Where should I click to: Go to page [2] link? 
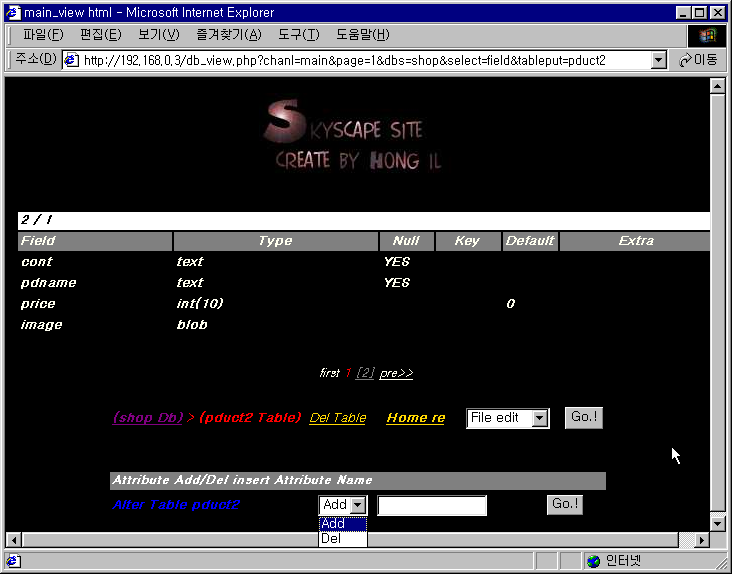point(365,373)
